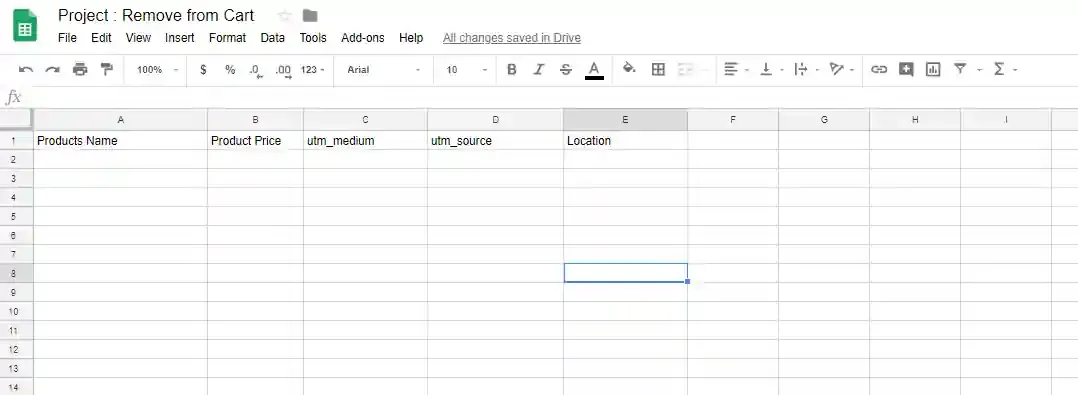This screenshot has width=1078, height=395.
Task: Decrease decimal places
Action: point(256,70)
